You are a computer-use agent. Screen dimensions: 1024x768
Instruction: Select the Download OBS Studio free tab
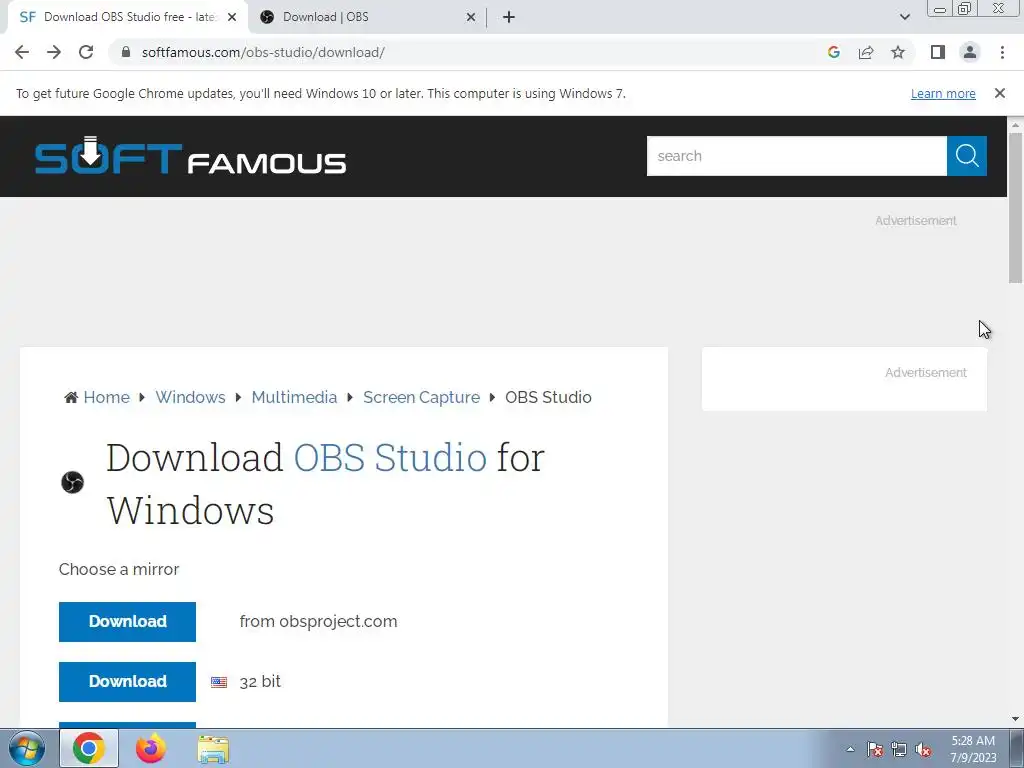click(129, 17)
